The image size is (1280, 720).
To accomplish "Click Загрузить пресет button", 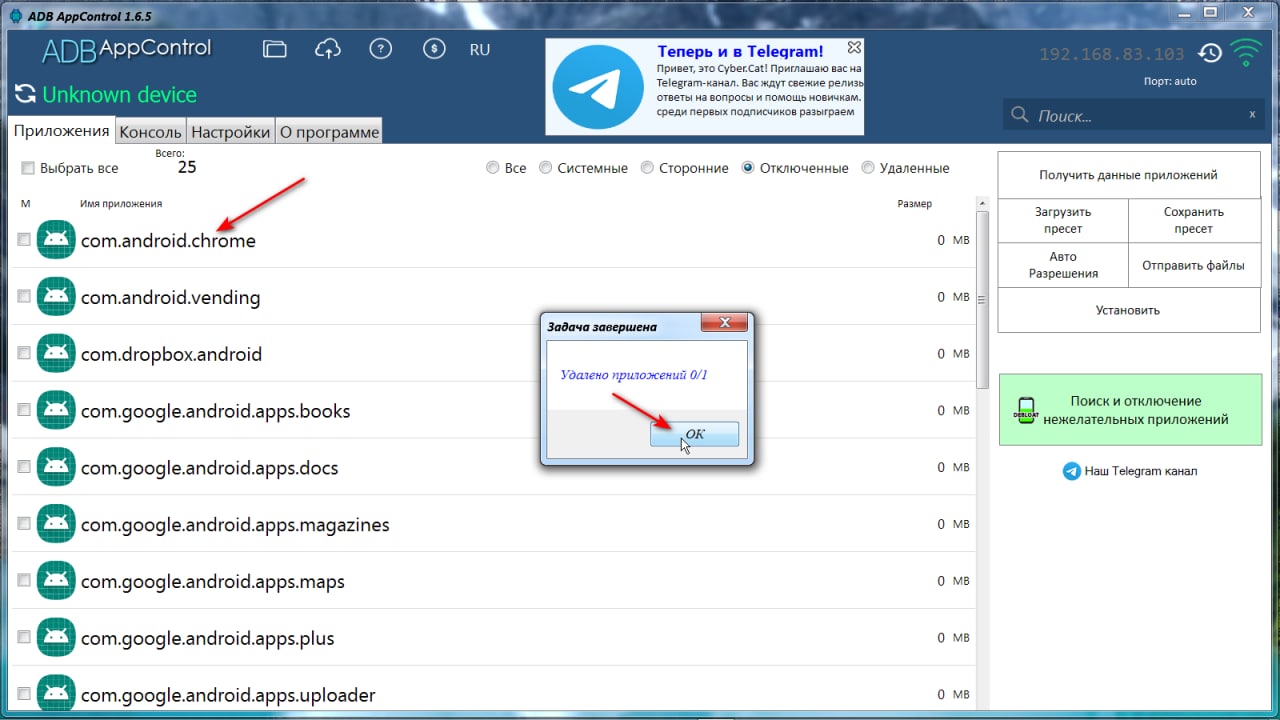I will [1063, 220].
